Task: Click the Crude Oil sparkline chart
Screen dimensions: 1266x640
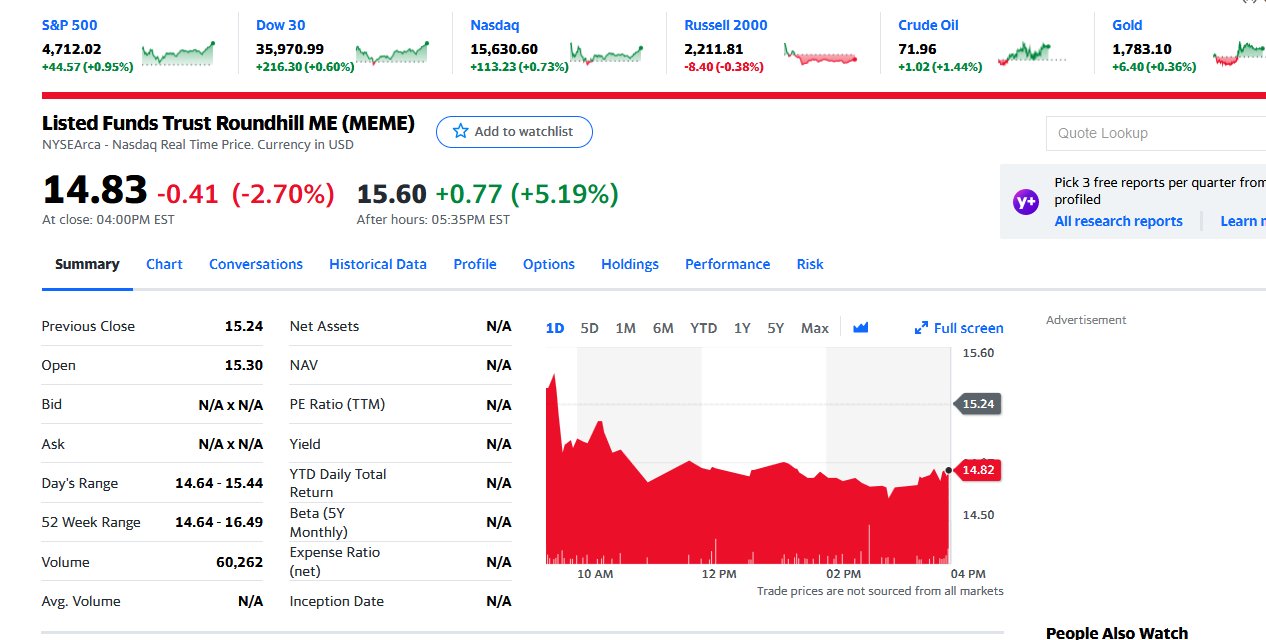Action: click(x=1032, y=53)
